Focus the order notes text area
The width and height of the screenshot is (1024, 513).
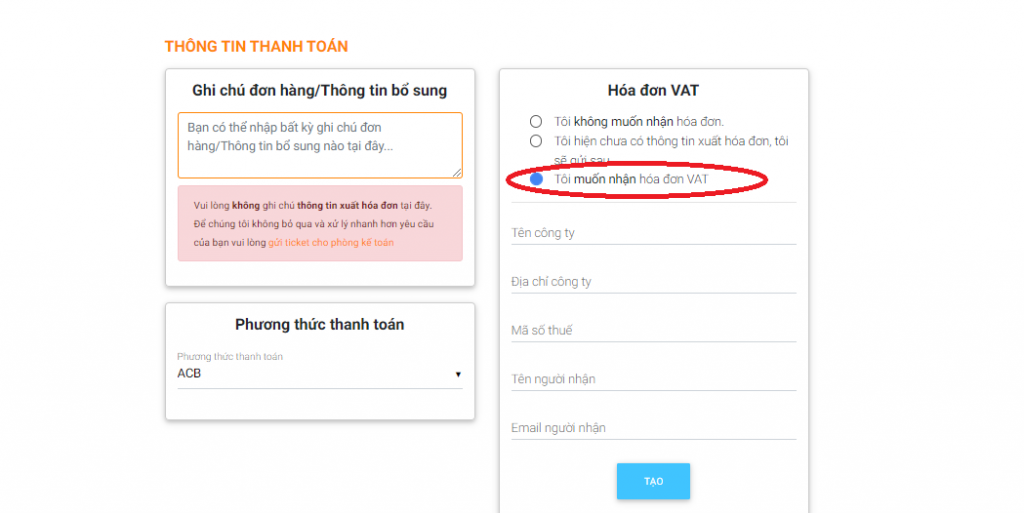pyautogui.click(x=319, y=144)
